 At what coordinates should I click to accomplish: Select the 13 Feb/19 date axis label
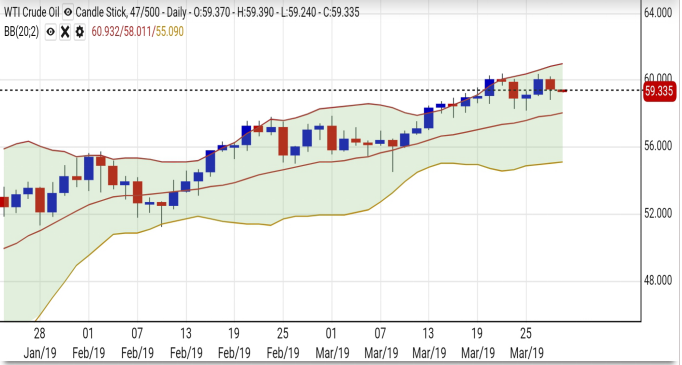186,343
